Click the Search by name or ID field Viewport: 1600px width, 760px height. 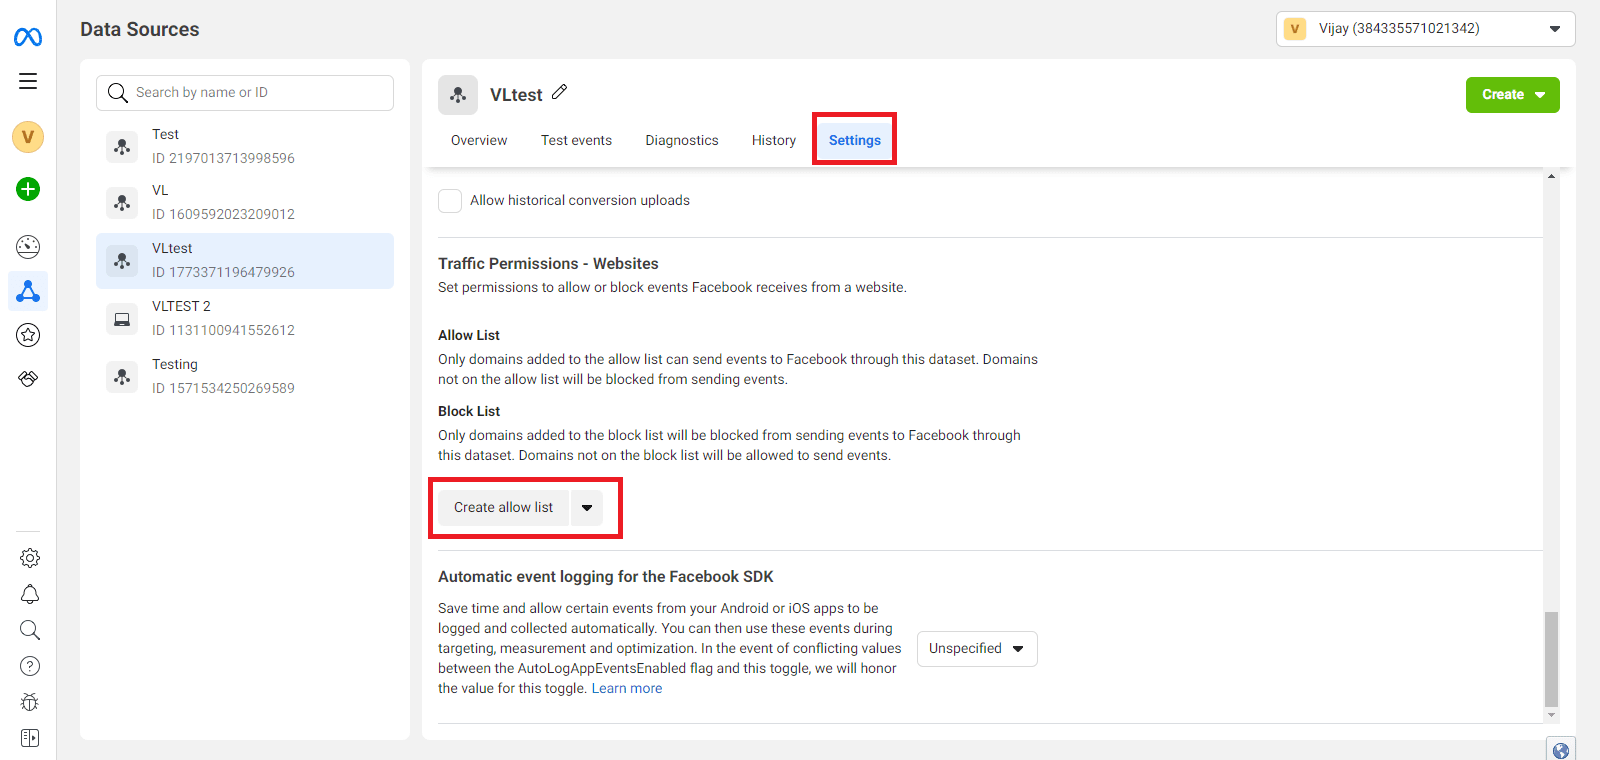coord(245,93)
